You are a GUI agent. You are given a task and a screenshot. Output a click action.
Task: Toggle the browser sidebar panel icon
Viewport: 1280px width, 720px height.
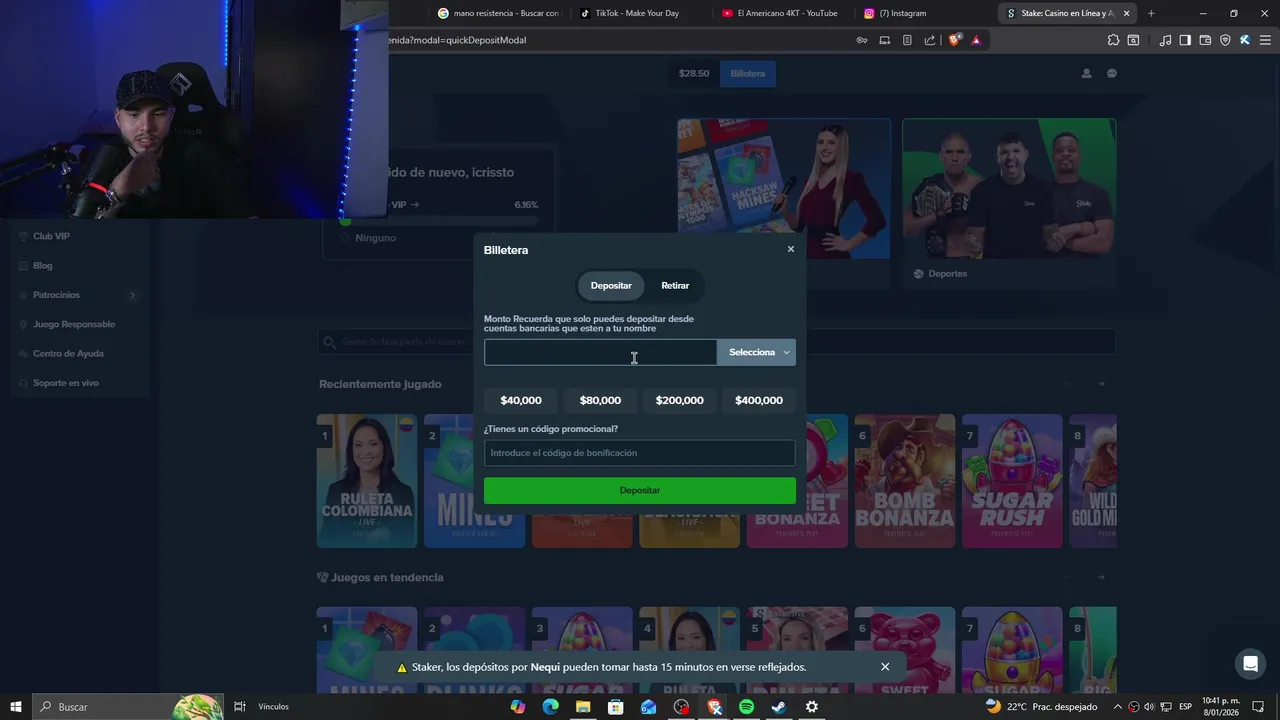(x=1185, y=40)
